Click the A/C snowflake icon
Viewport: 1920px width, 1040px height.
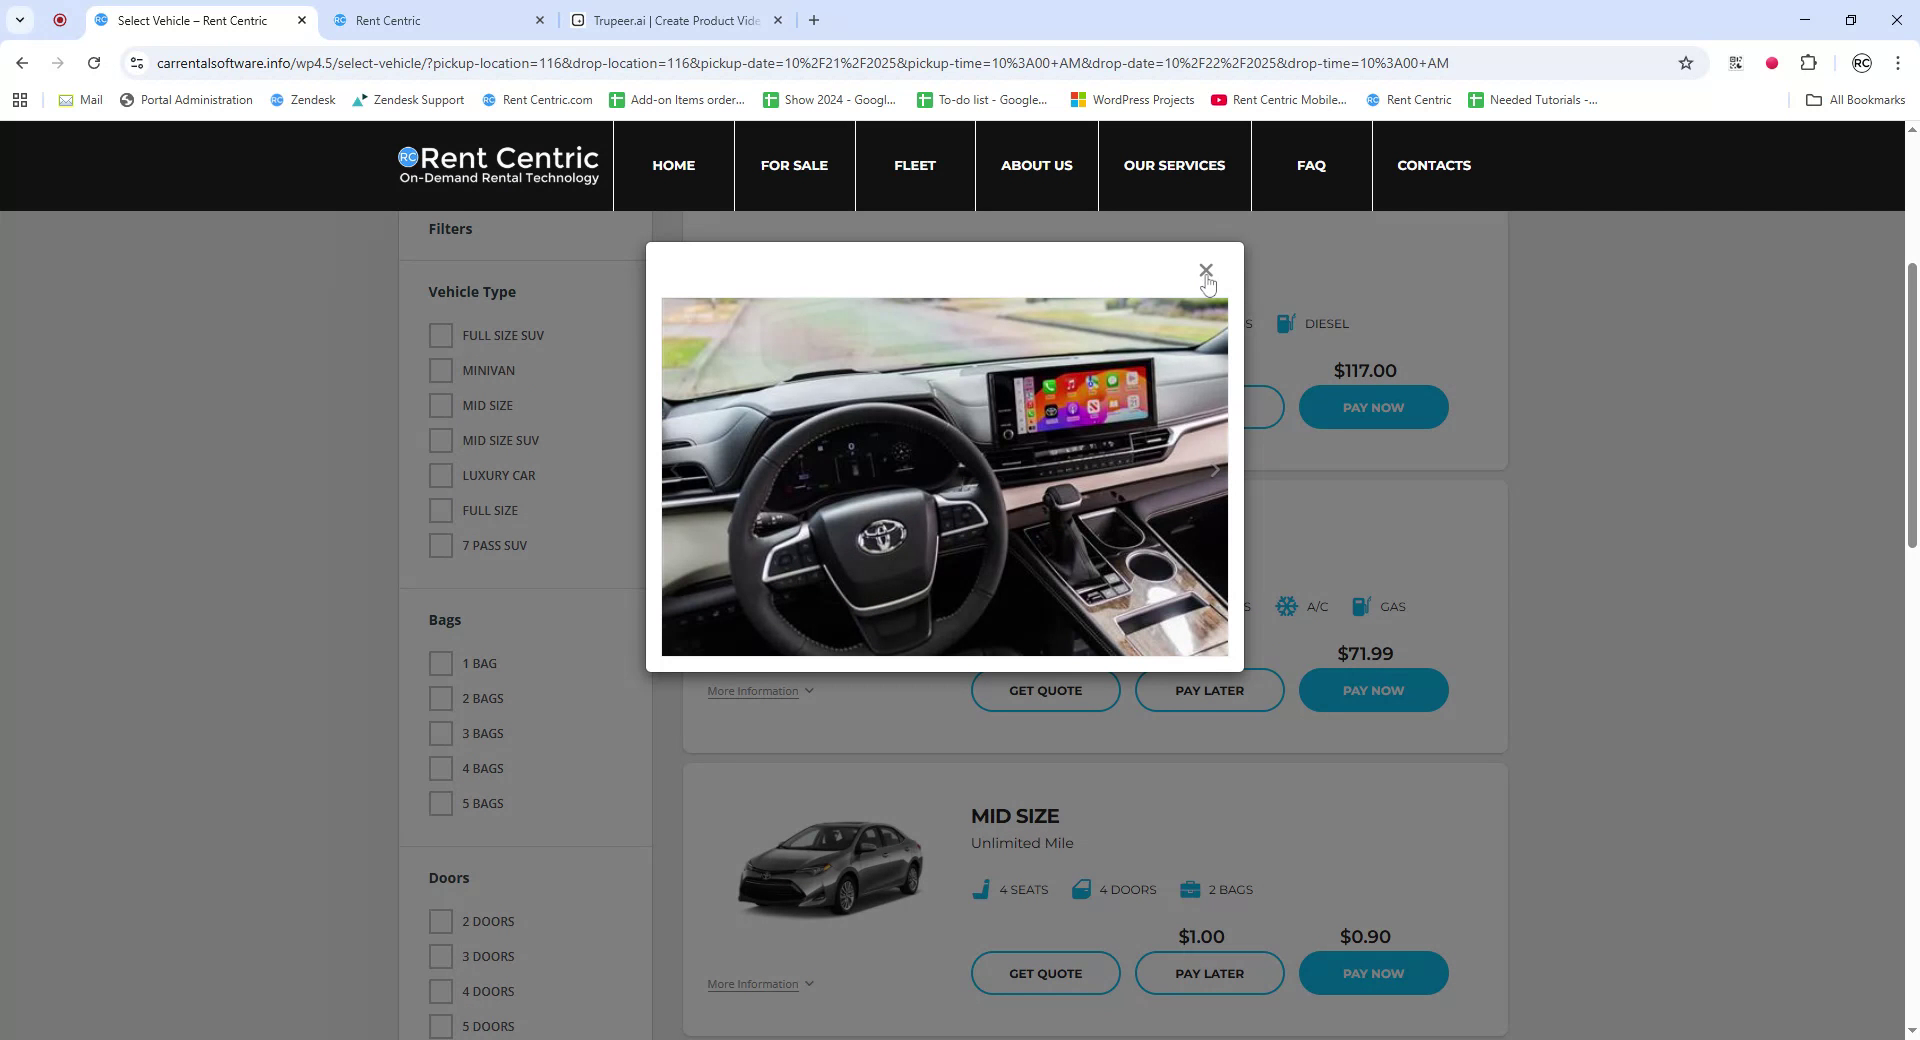point(1286,606)
